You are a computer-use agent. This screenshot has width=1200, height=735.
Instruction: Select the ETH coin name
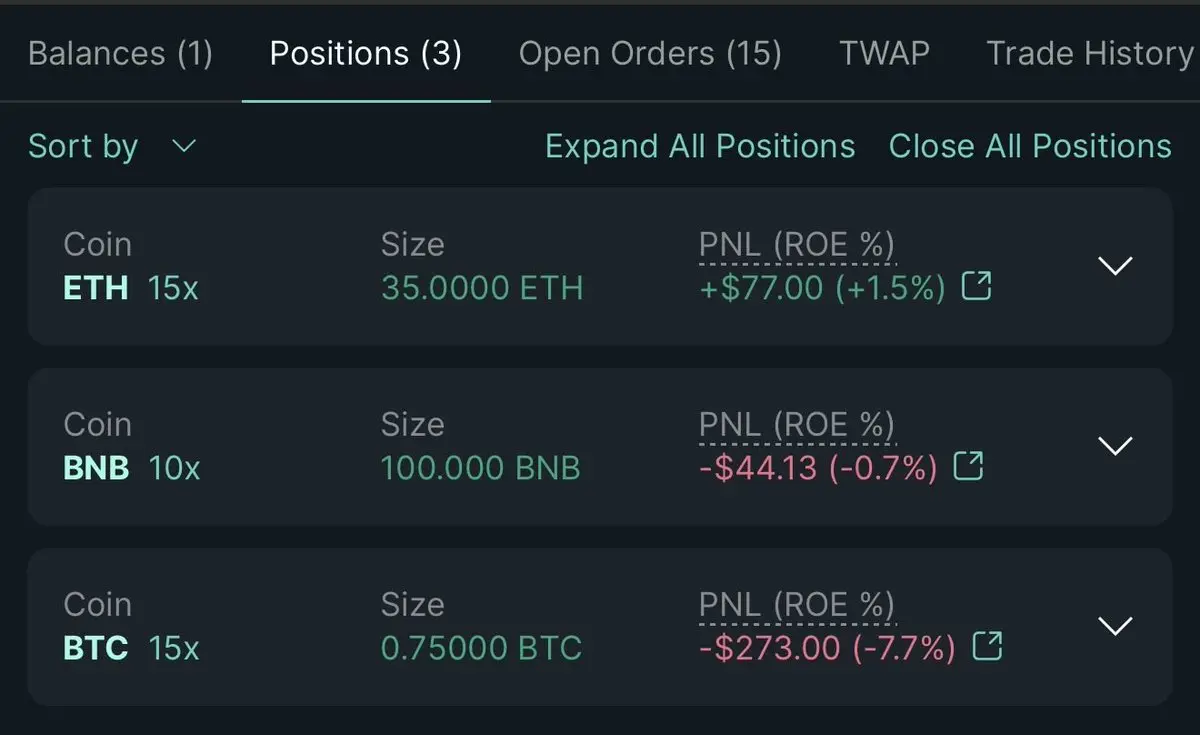pyautogui.click(x=96, y=288)
